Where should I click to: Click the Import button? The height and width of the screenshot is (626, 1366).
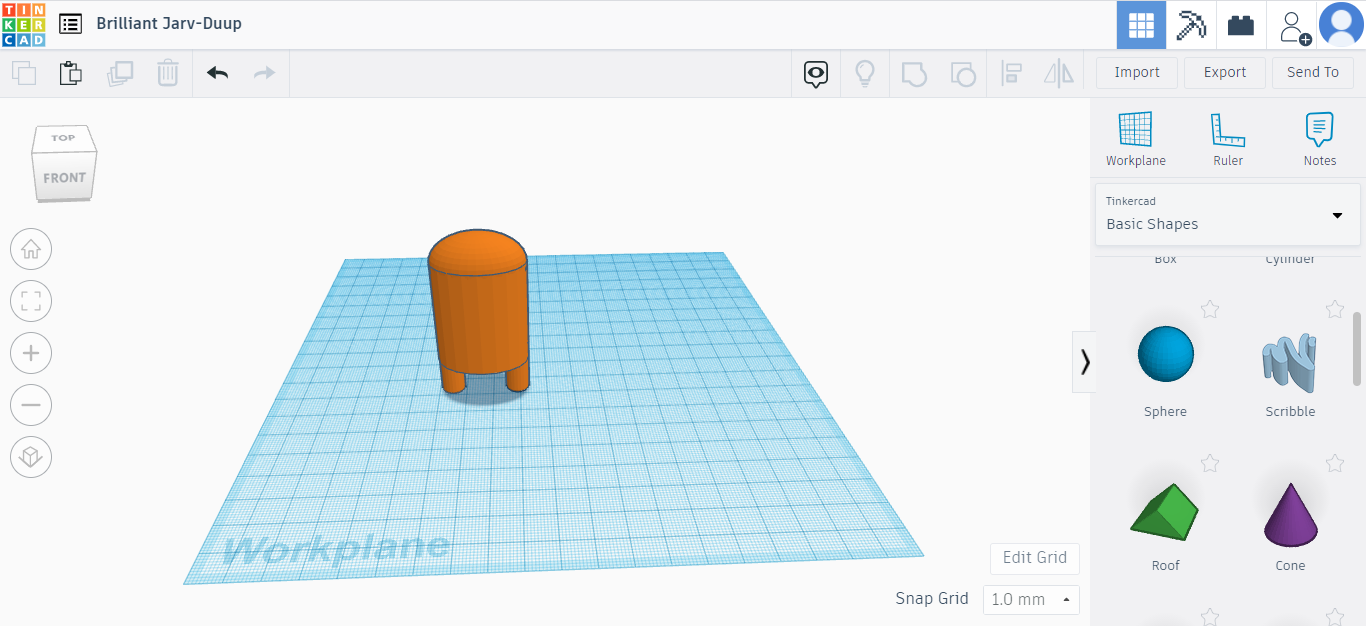[x=1137, y=72]
